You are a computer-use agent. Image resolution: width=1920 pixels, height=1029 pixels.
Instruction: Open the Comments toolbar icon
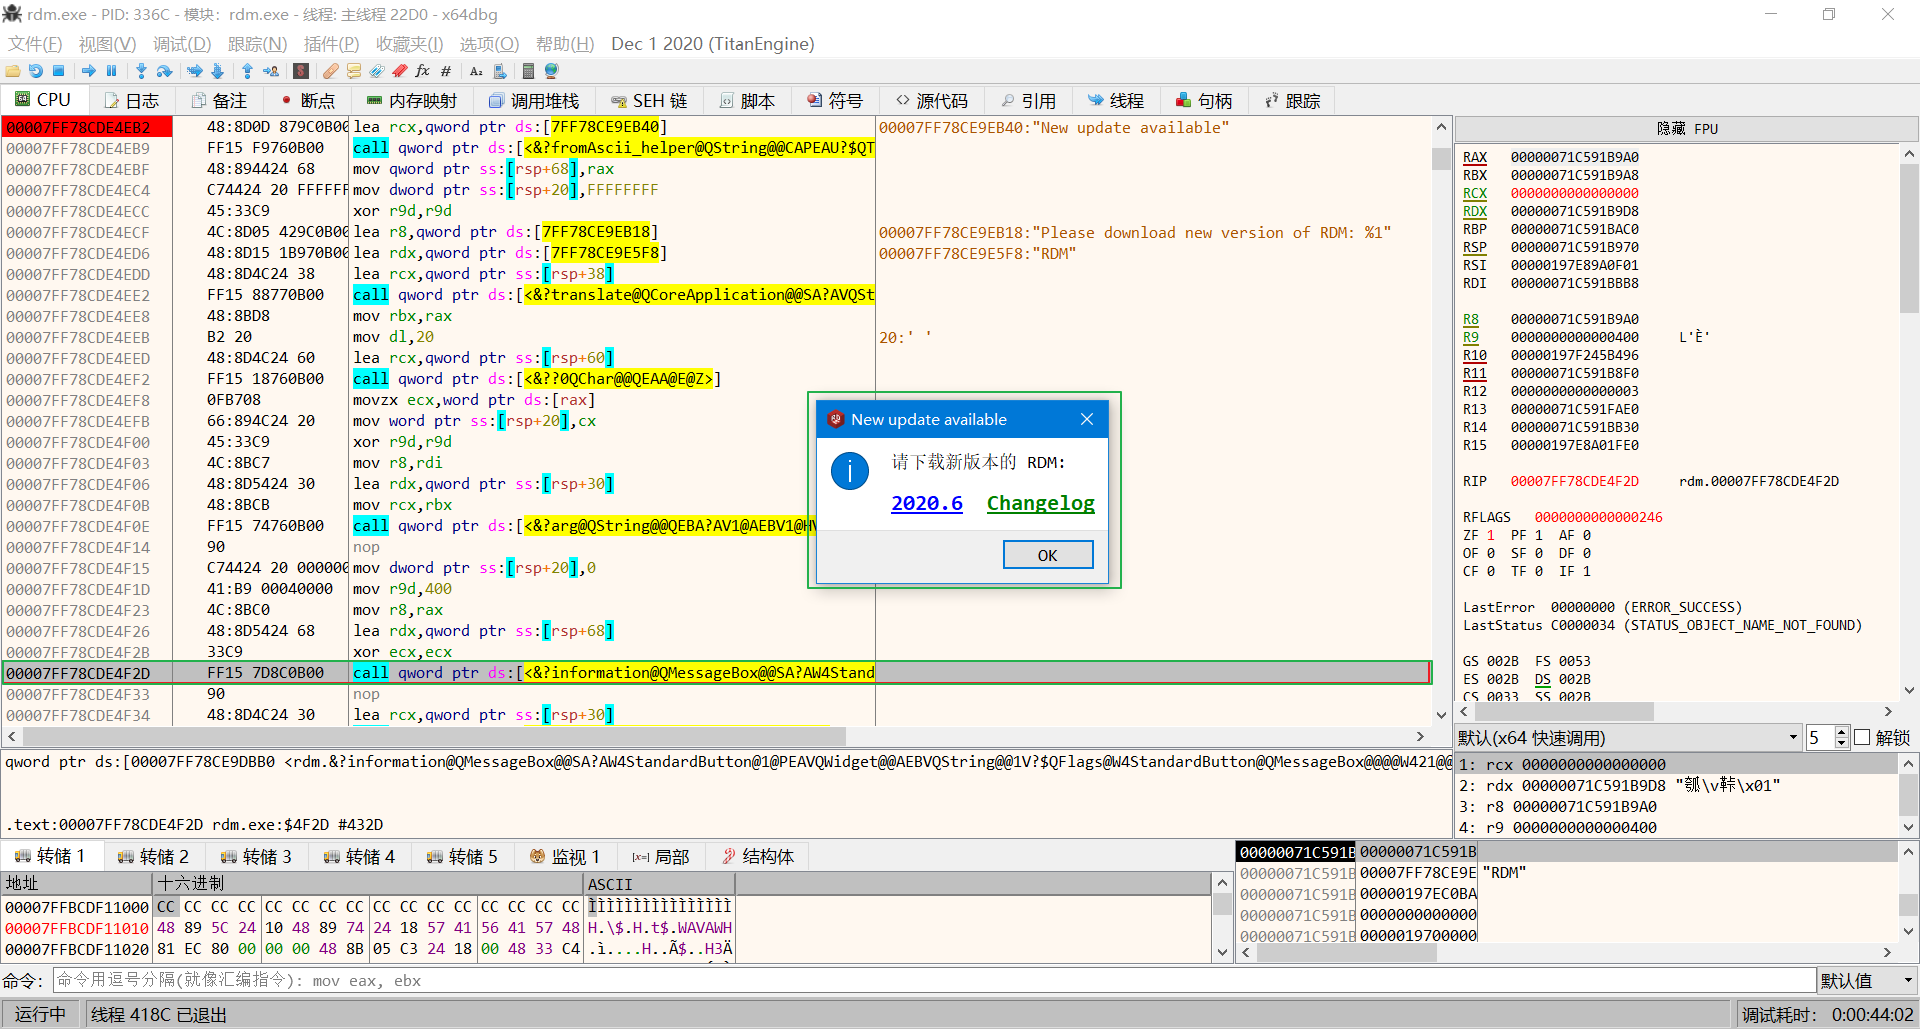pyautogui.click(x=354, y=71)
